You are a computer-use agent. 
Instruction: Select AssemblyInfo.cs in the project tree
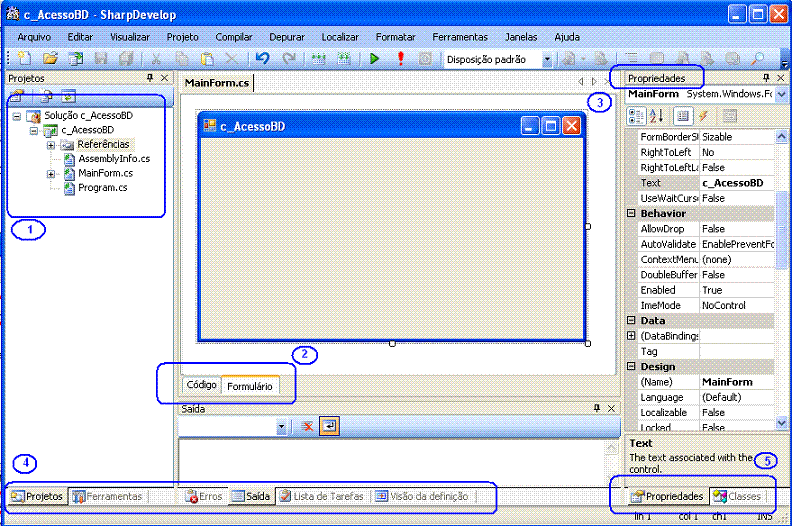114,159
